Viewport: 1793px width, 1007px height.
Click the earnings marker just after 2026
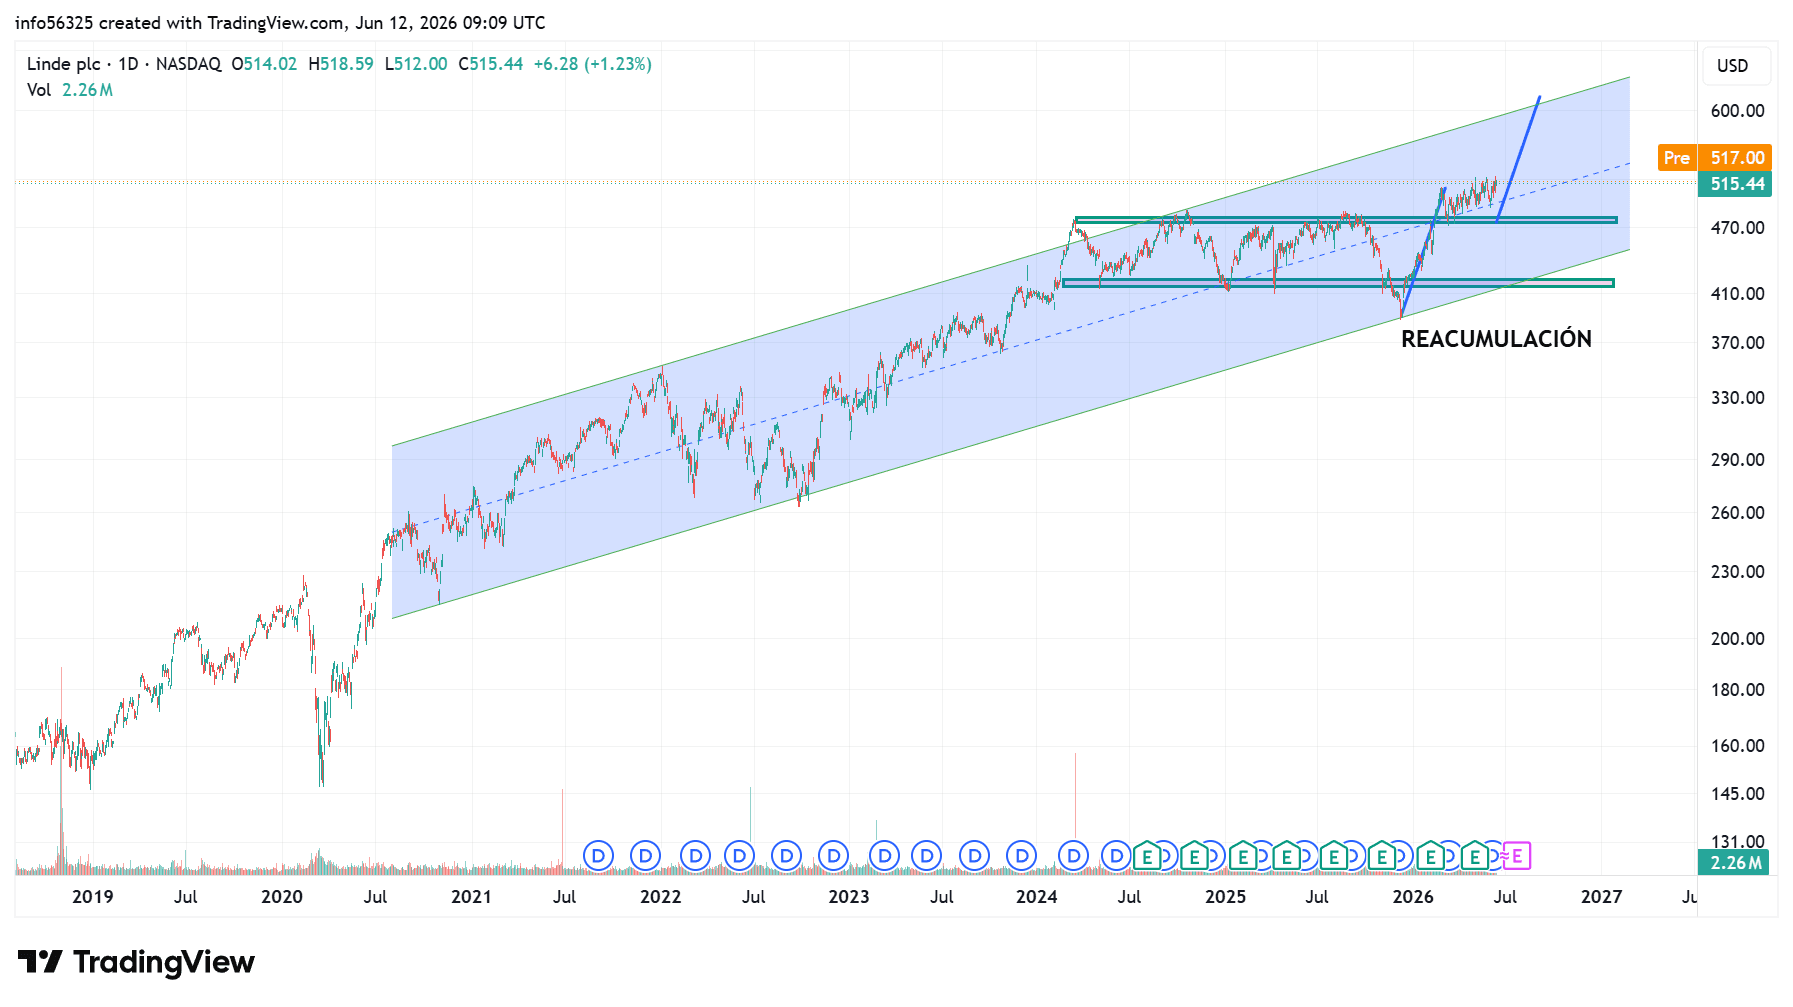(x=1430, y=856)
